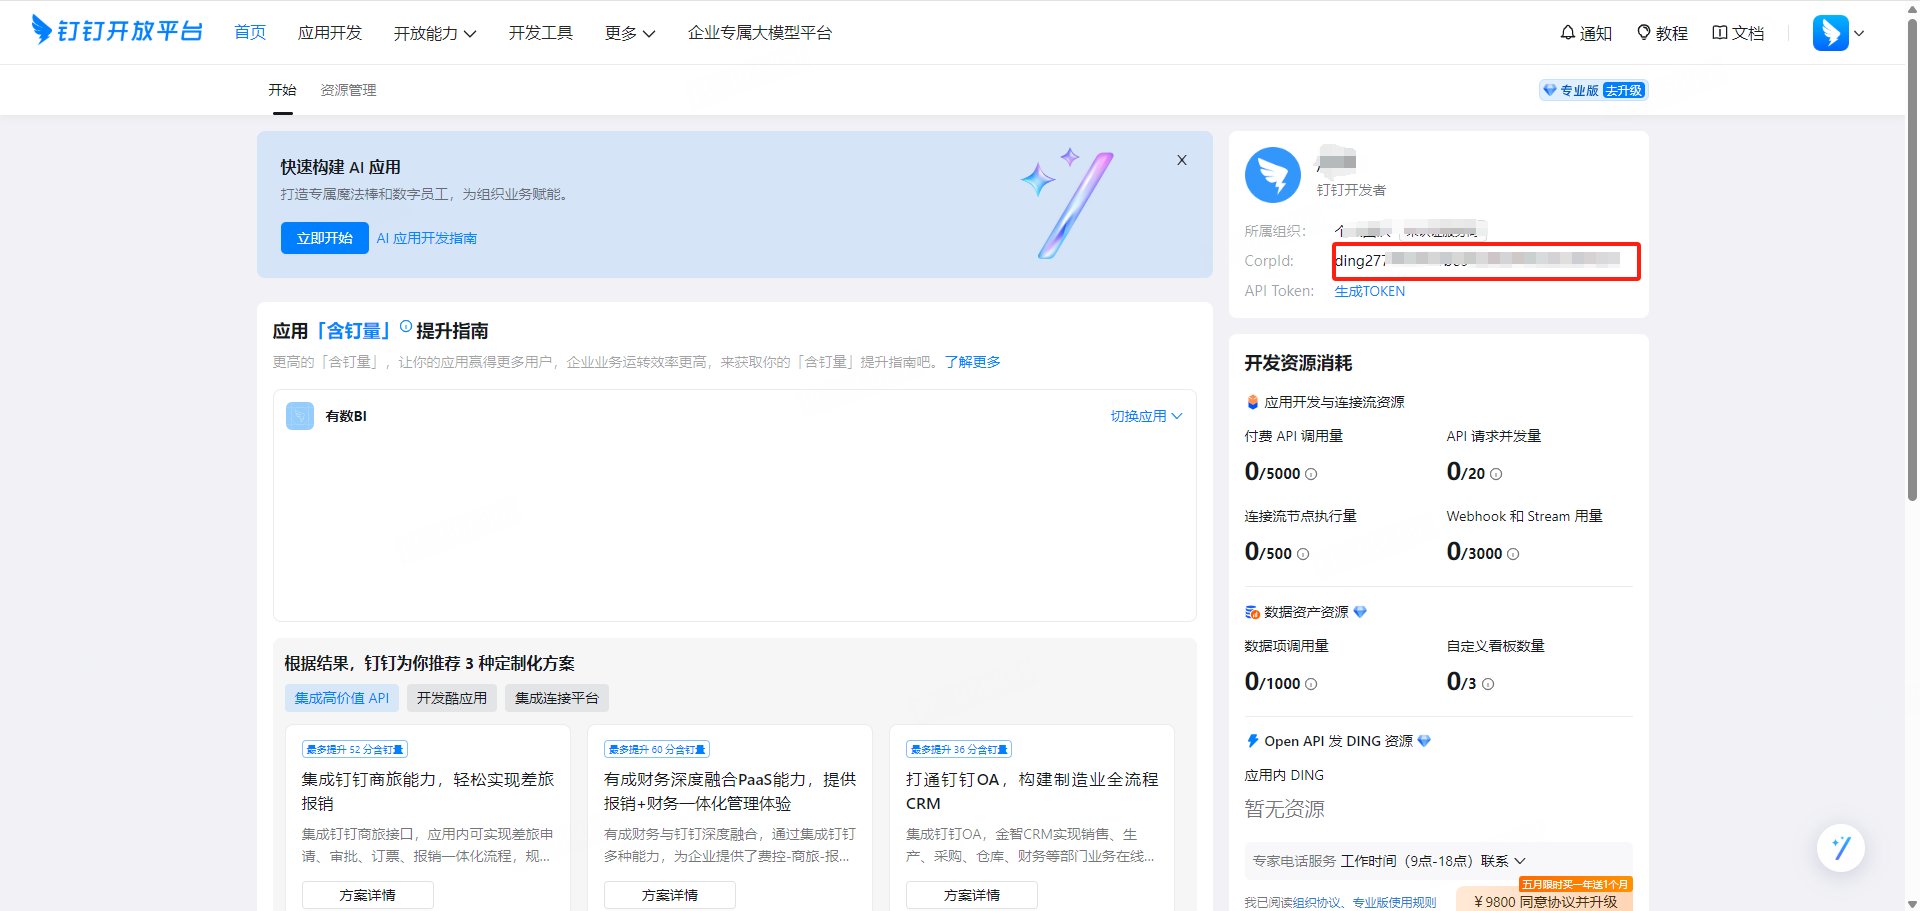Image resolution: width=1920 pixels, height=911 pixels.
Task: Expand the 更多 navigation menu
Action: pos(629,33)
